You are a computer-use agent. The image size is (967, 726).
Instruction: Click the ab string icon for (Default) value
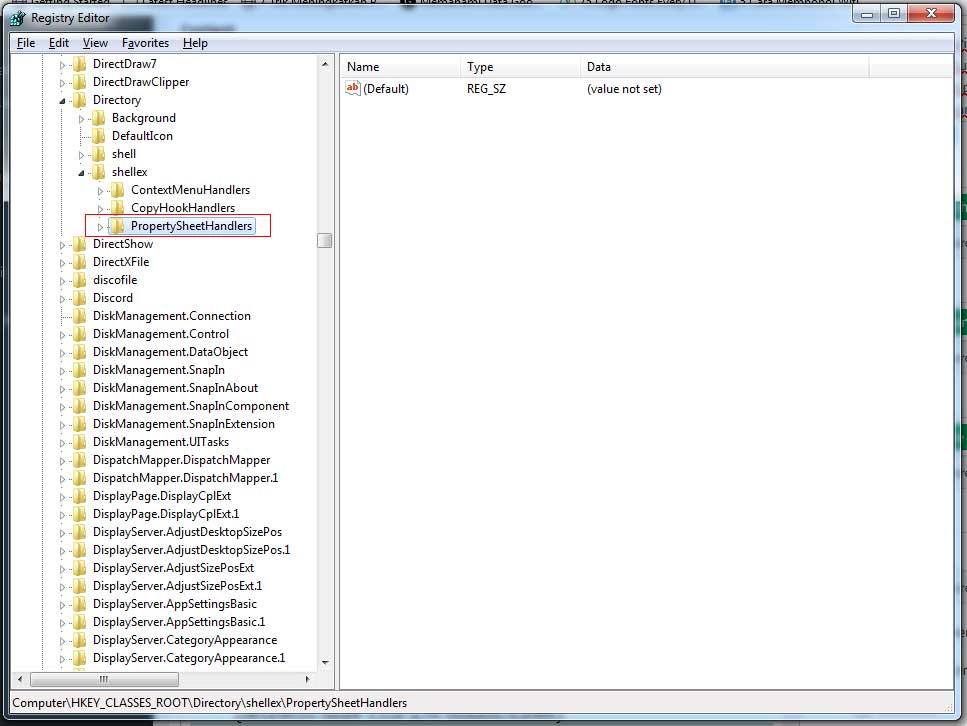(352, 89)
